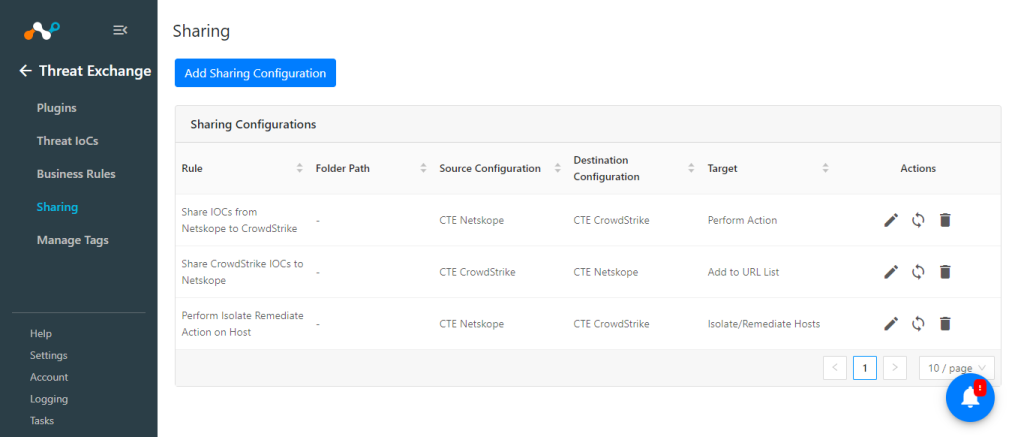Open the Logging link

[x=48, y=398]
